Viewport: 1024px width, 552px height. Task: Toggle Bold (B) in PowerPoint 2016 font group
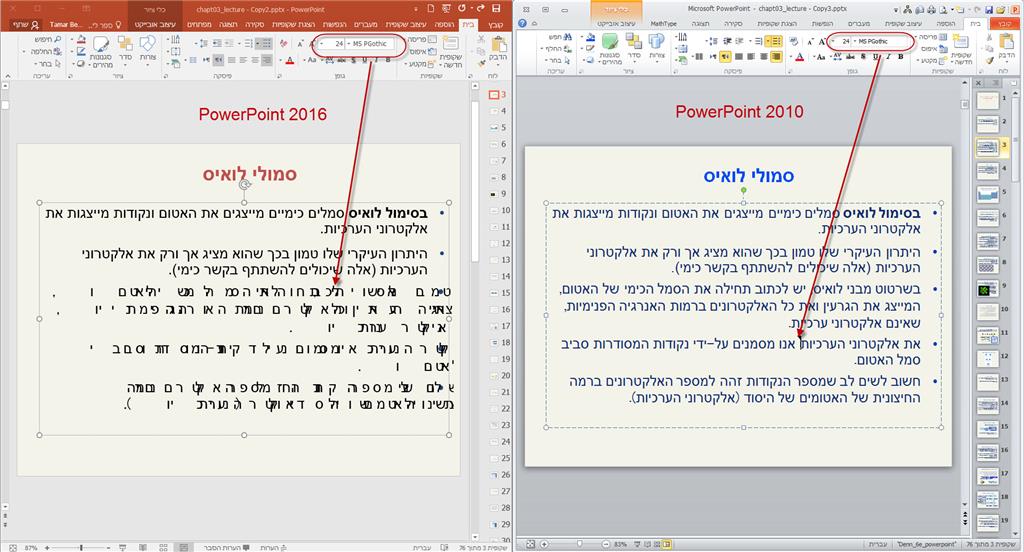click(x=388, y=60)
